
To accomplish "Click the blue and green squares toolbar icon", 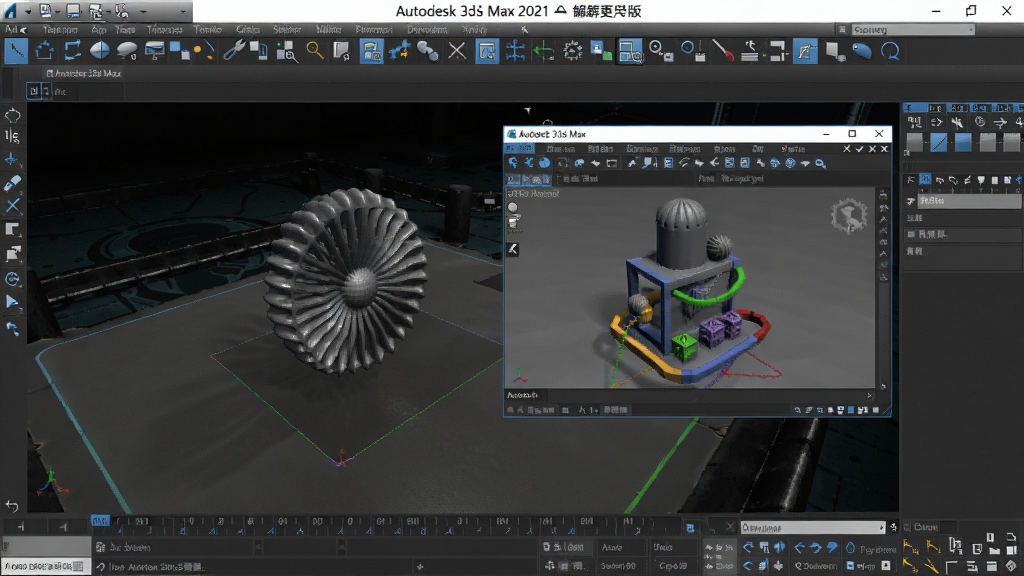I will (601, 51).
